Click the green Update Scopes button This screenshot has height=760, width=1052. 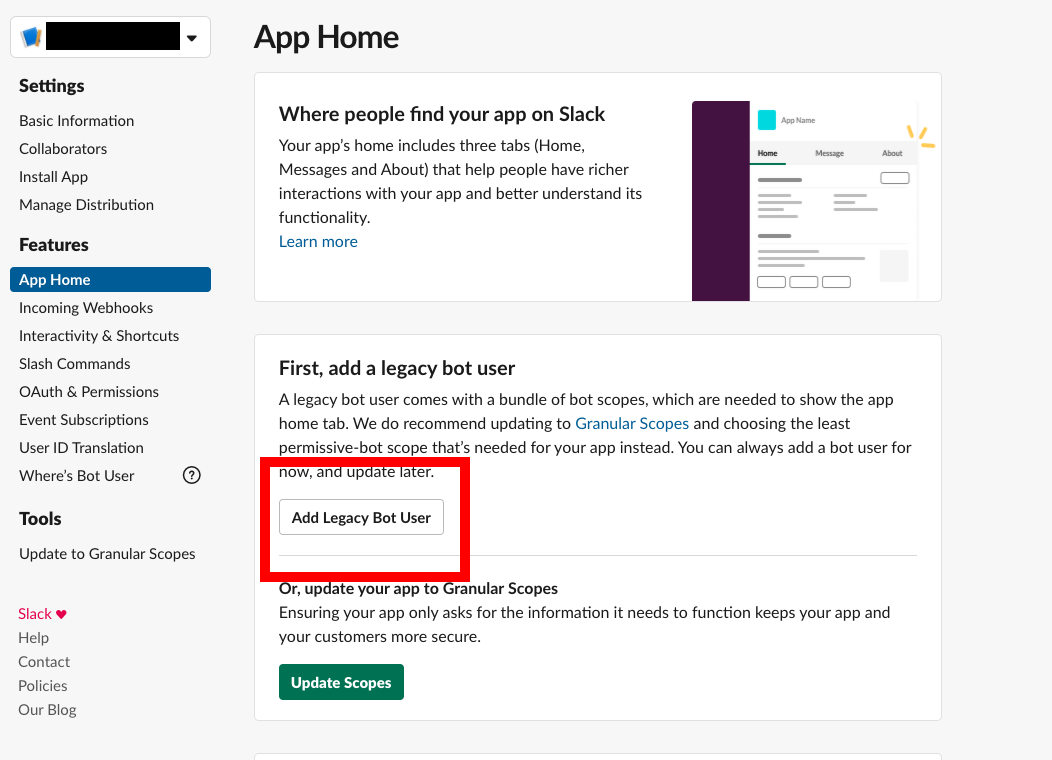point(341,682)
